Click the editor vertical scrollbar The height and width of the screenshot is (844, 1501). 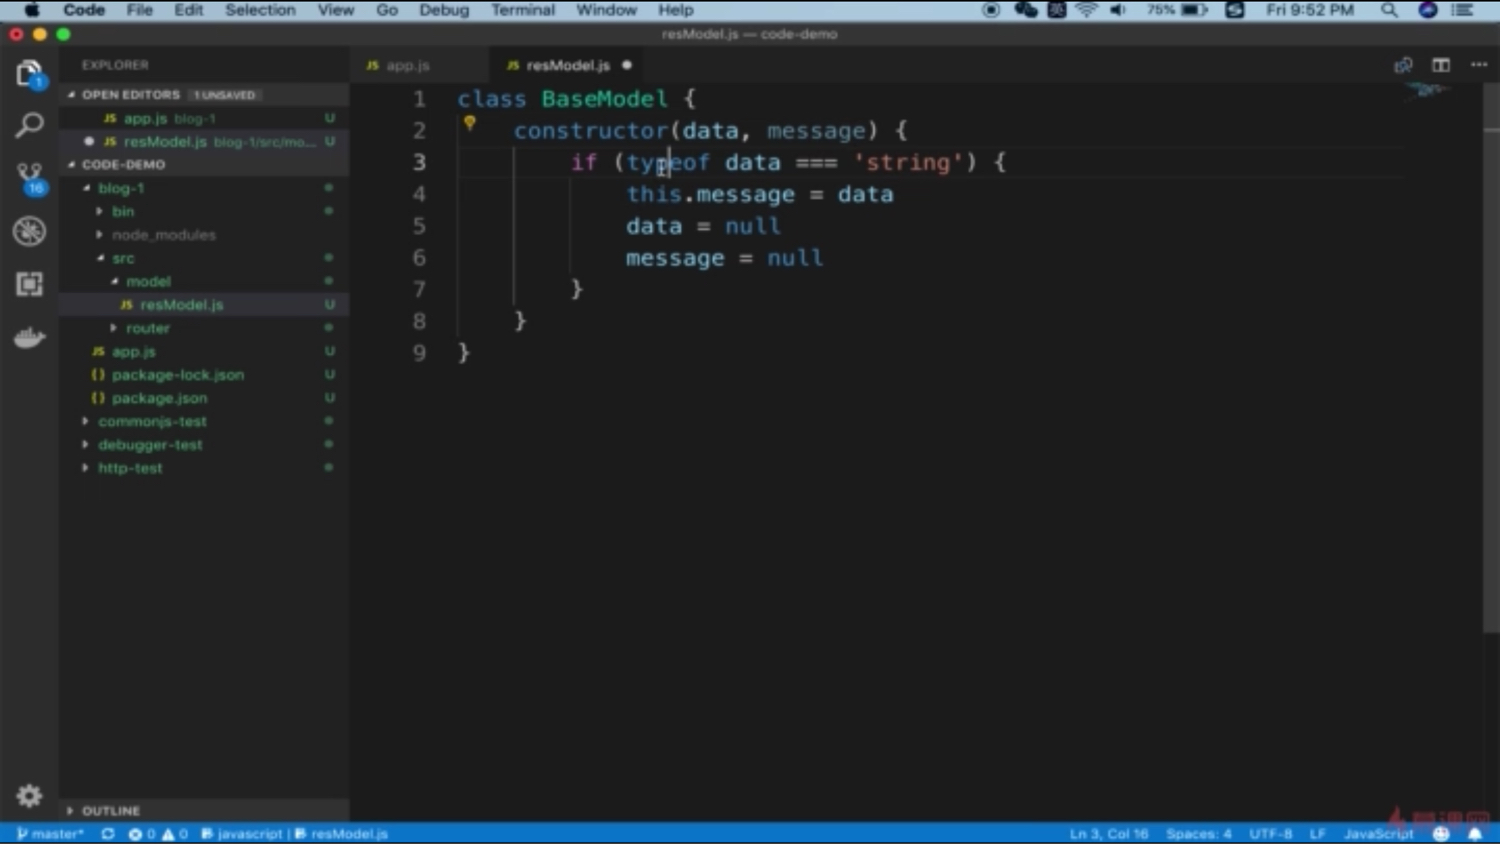click(x=1491, y=359)
